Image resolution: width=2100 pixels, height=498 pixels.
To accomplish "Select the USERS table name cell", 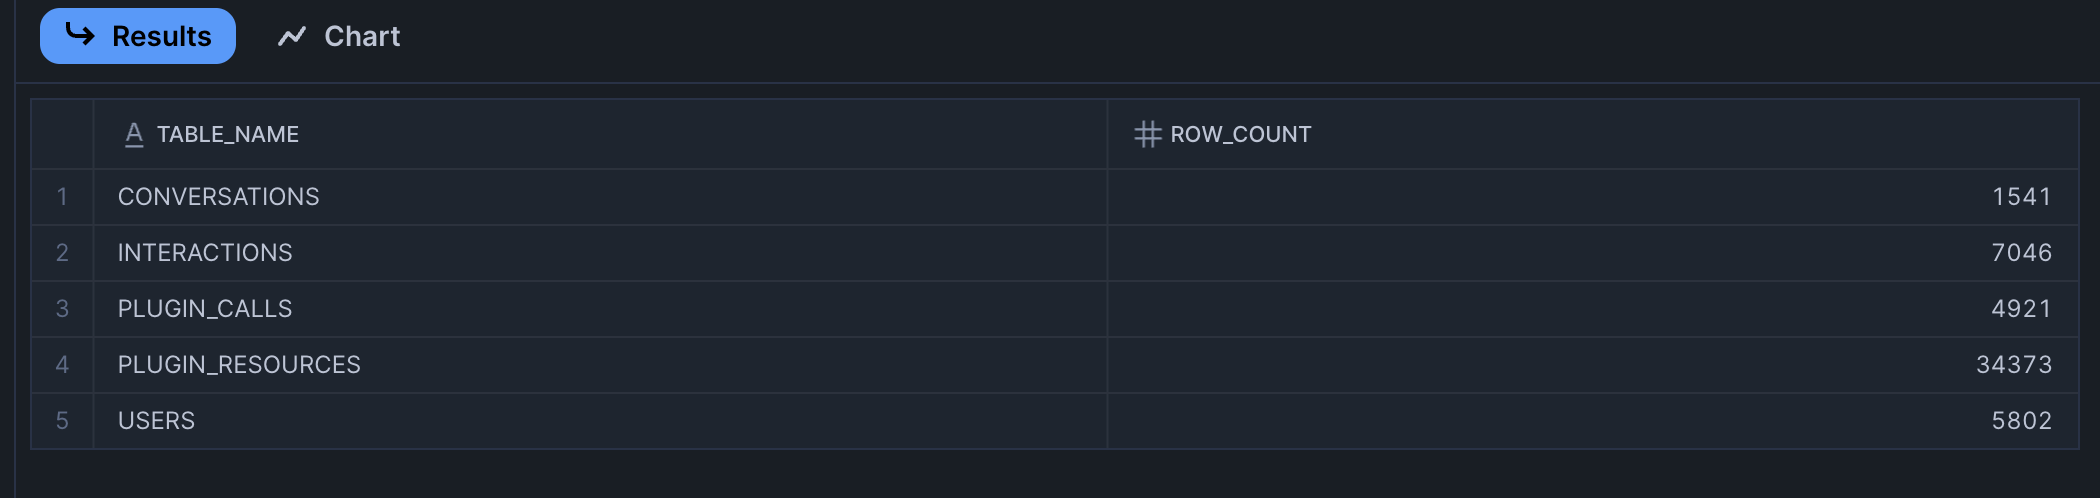I will [x=600, y=421].
